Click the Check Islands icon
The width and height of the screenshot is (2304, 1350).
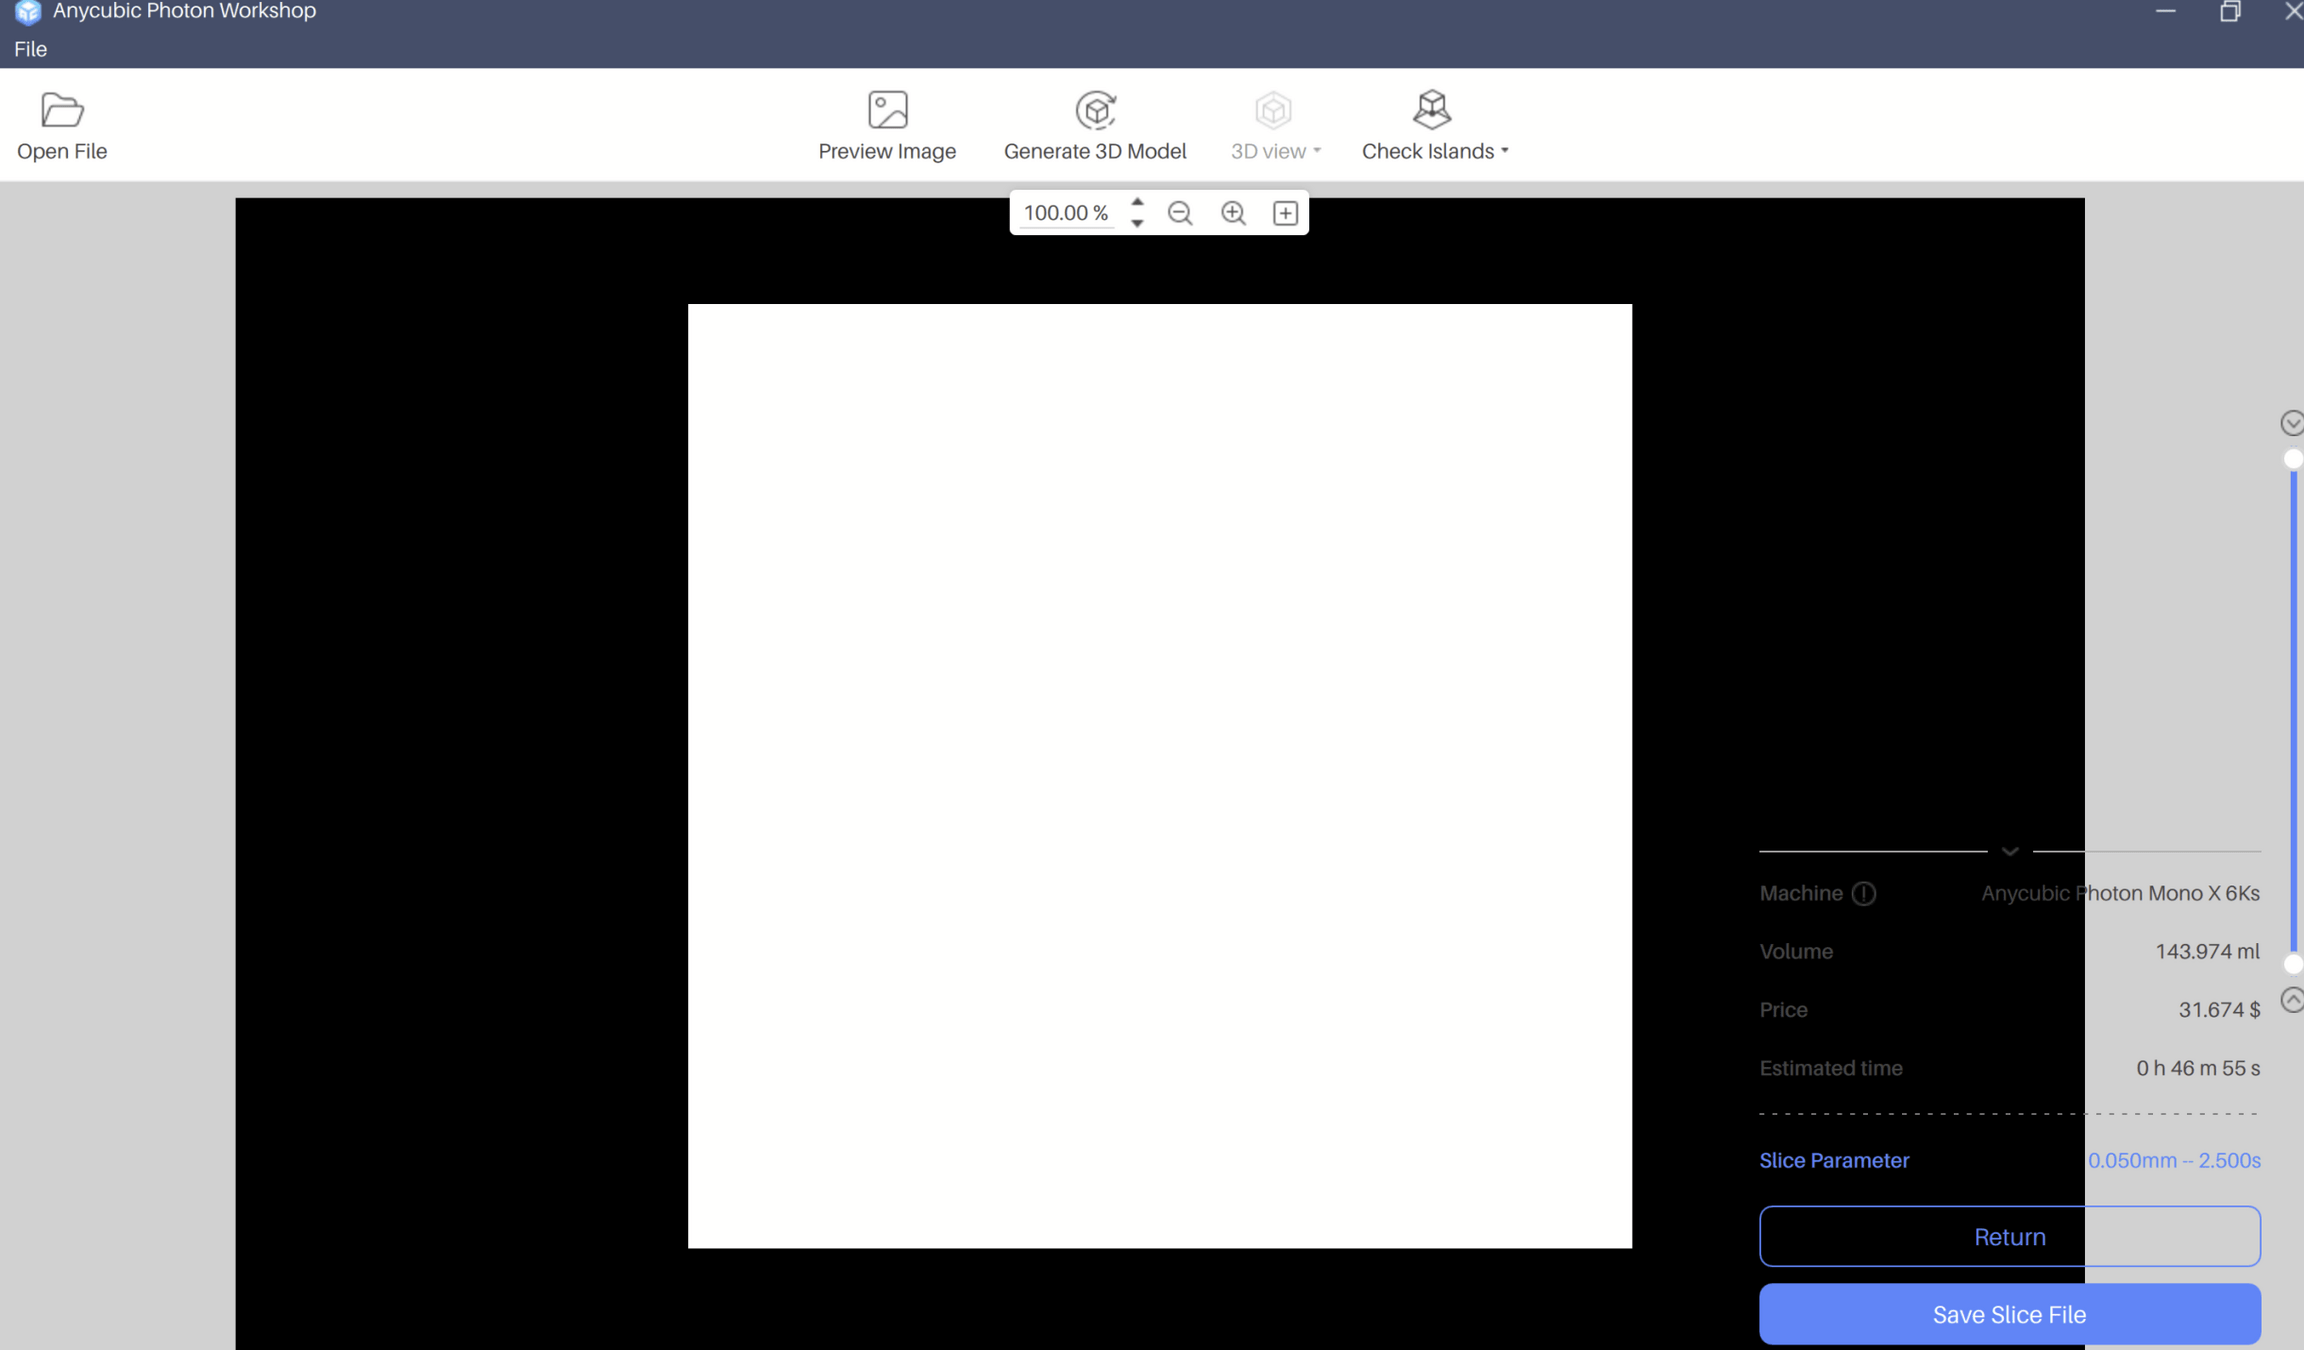coord(1431,110)
